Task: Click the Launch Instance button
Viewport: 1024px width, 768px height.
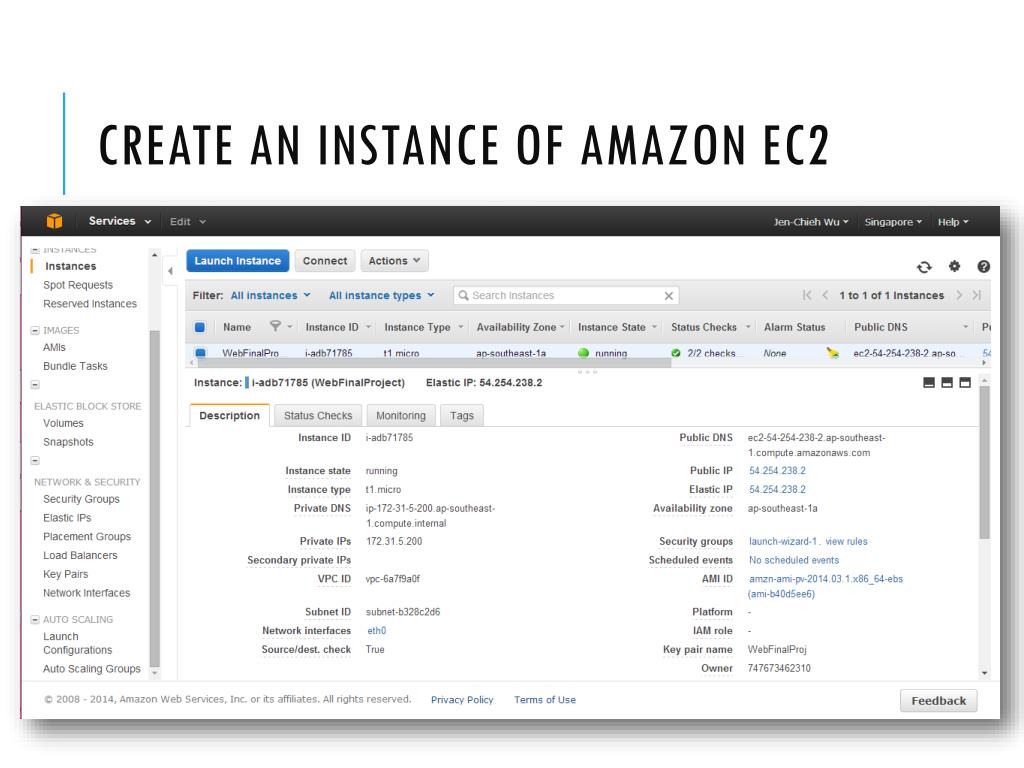Action: (x=238, y=261)
